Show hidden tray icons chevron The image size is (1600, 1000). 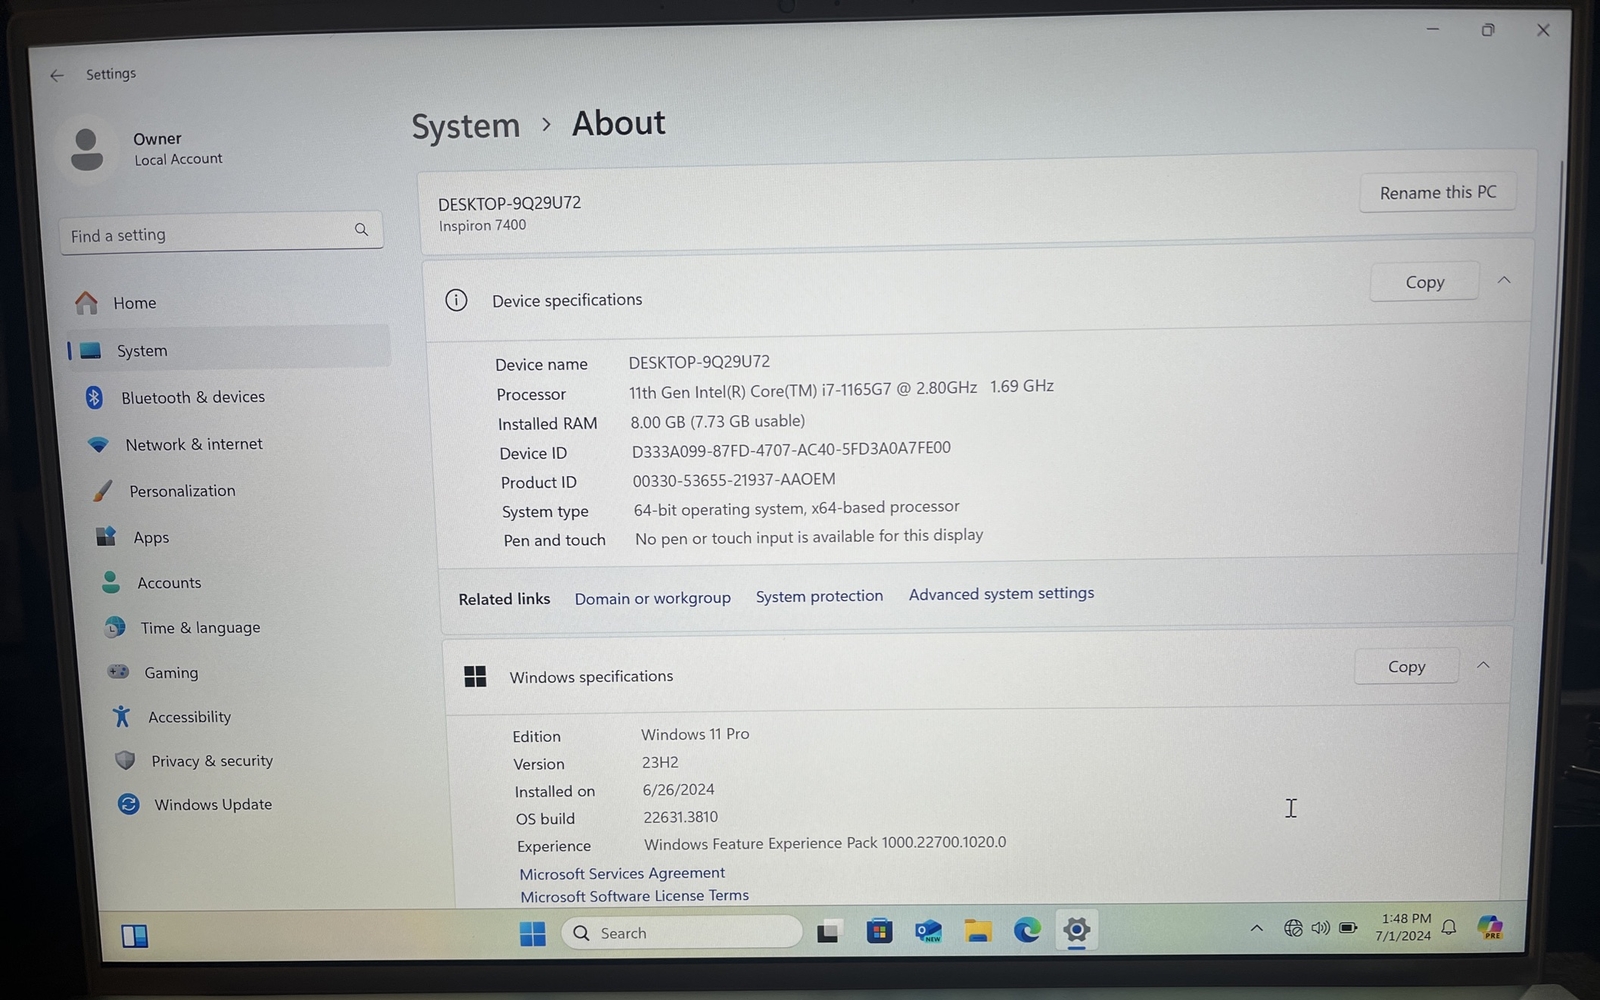pos(1256,929)
